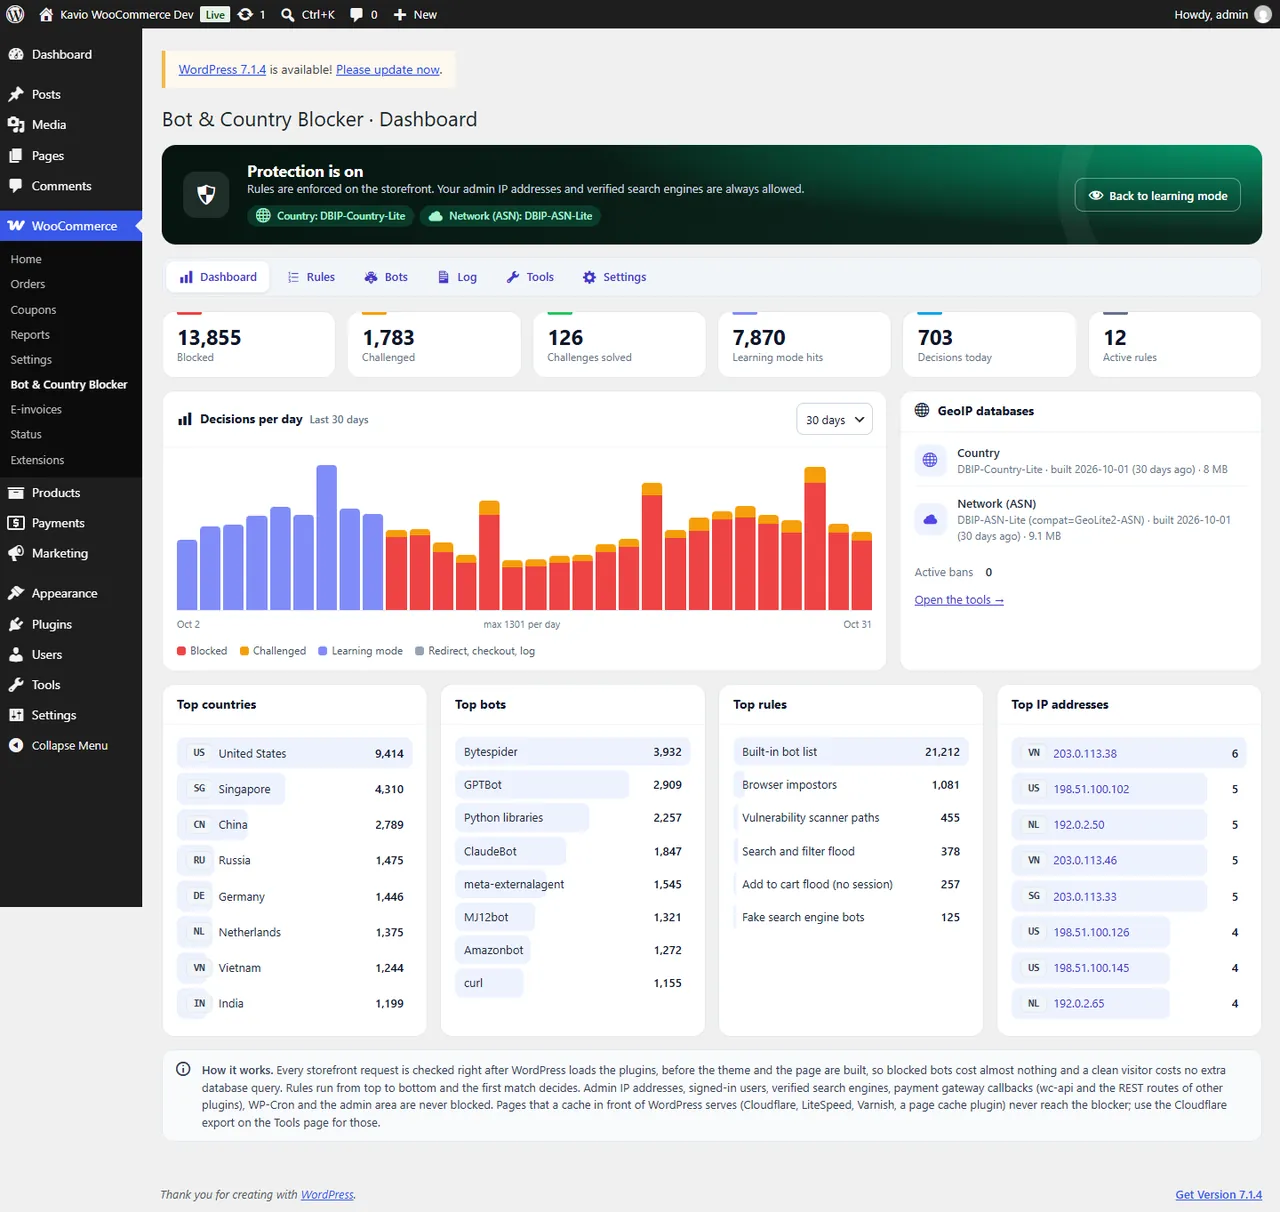
Task: Click the Please update now link
Action: tap(388, 70)
